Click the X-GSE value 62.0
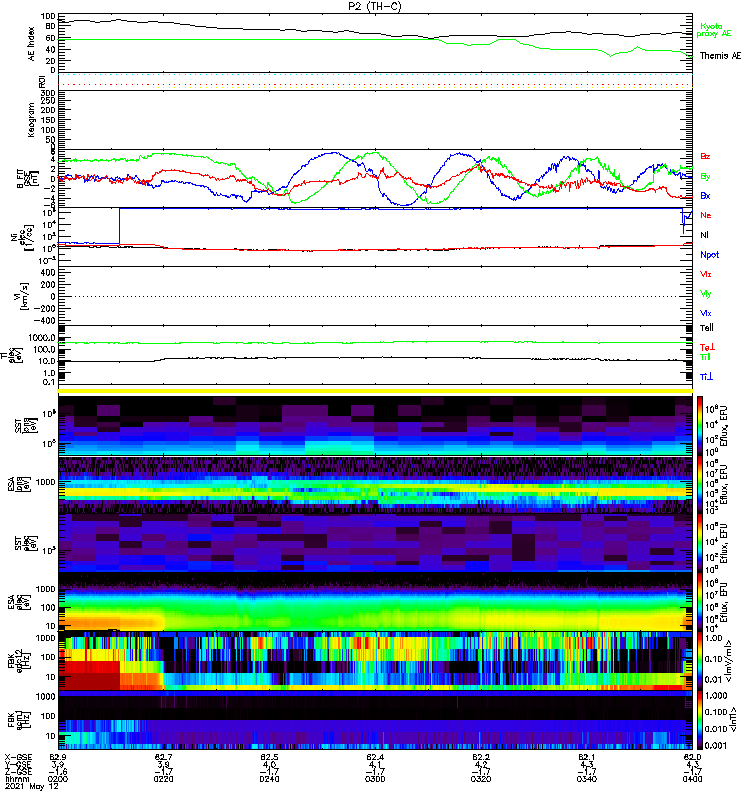750x800 pixels. click(692, 757)
